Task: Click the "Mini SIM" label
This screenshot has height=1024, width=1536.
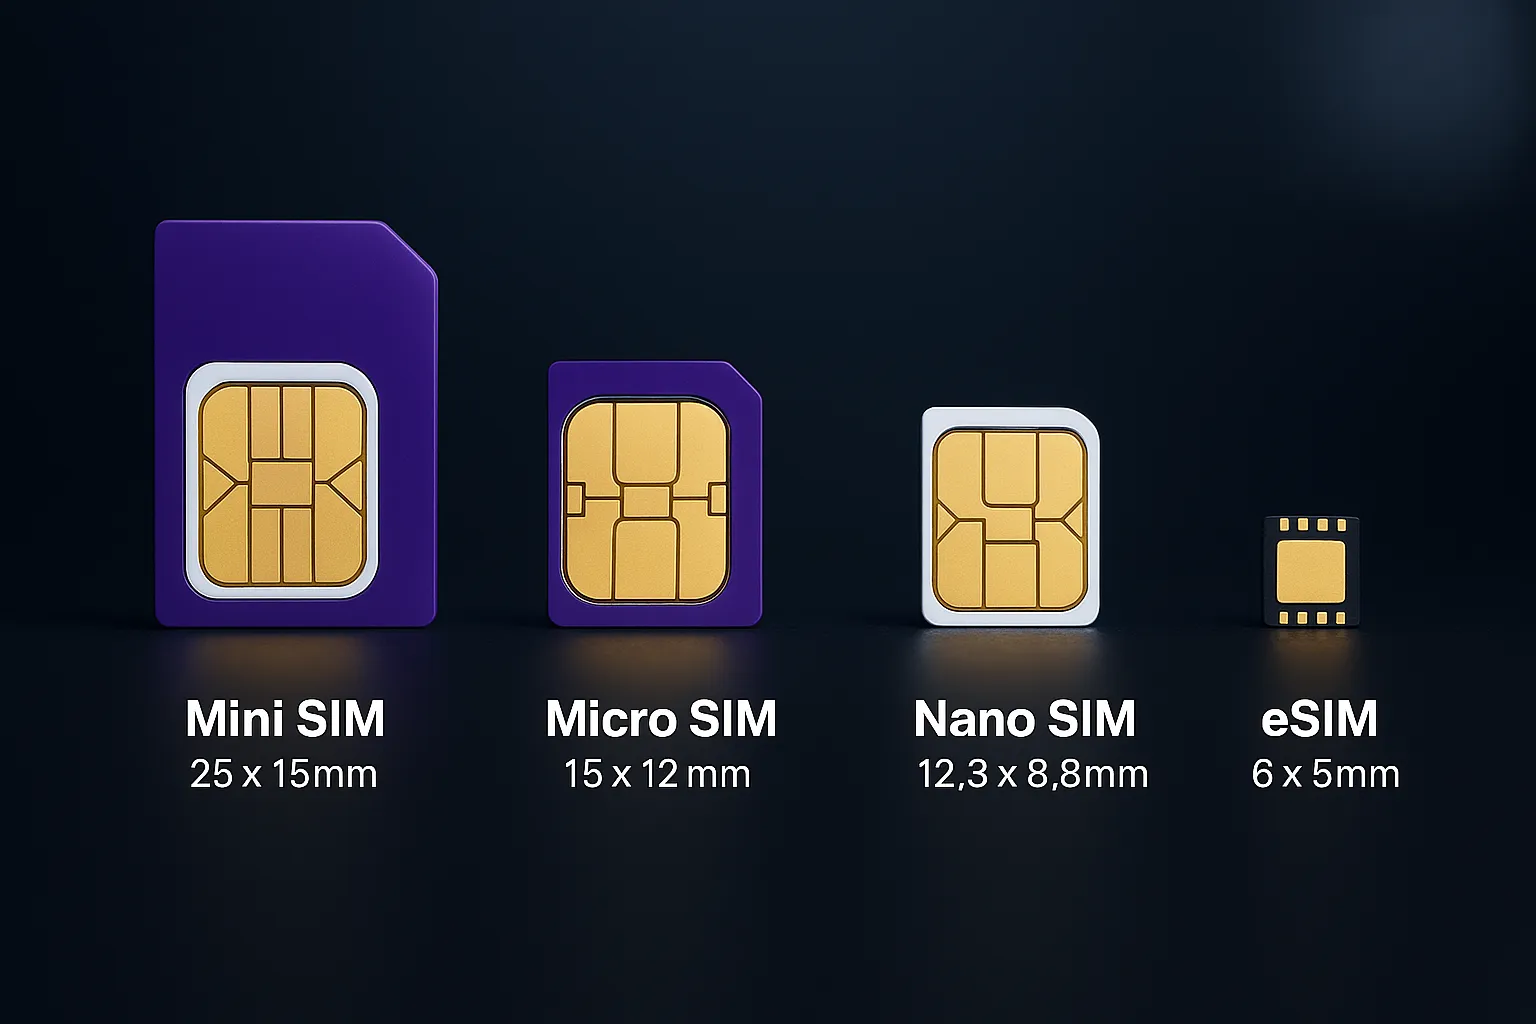Action: (285, 719)
